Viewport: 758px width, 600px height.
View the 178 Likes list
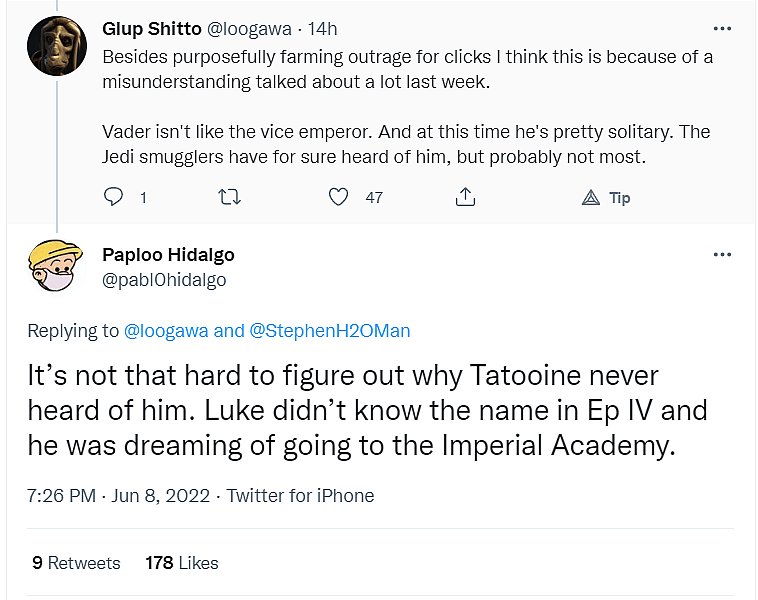point(181,563)
